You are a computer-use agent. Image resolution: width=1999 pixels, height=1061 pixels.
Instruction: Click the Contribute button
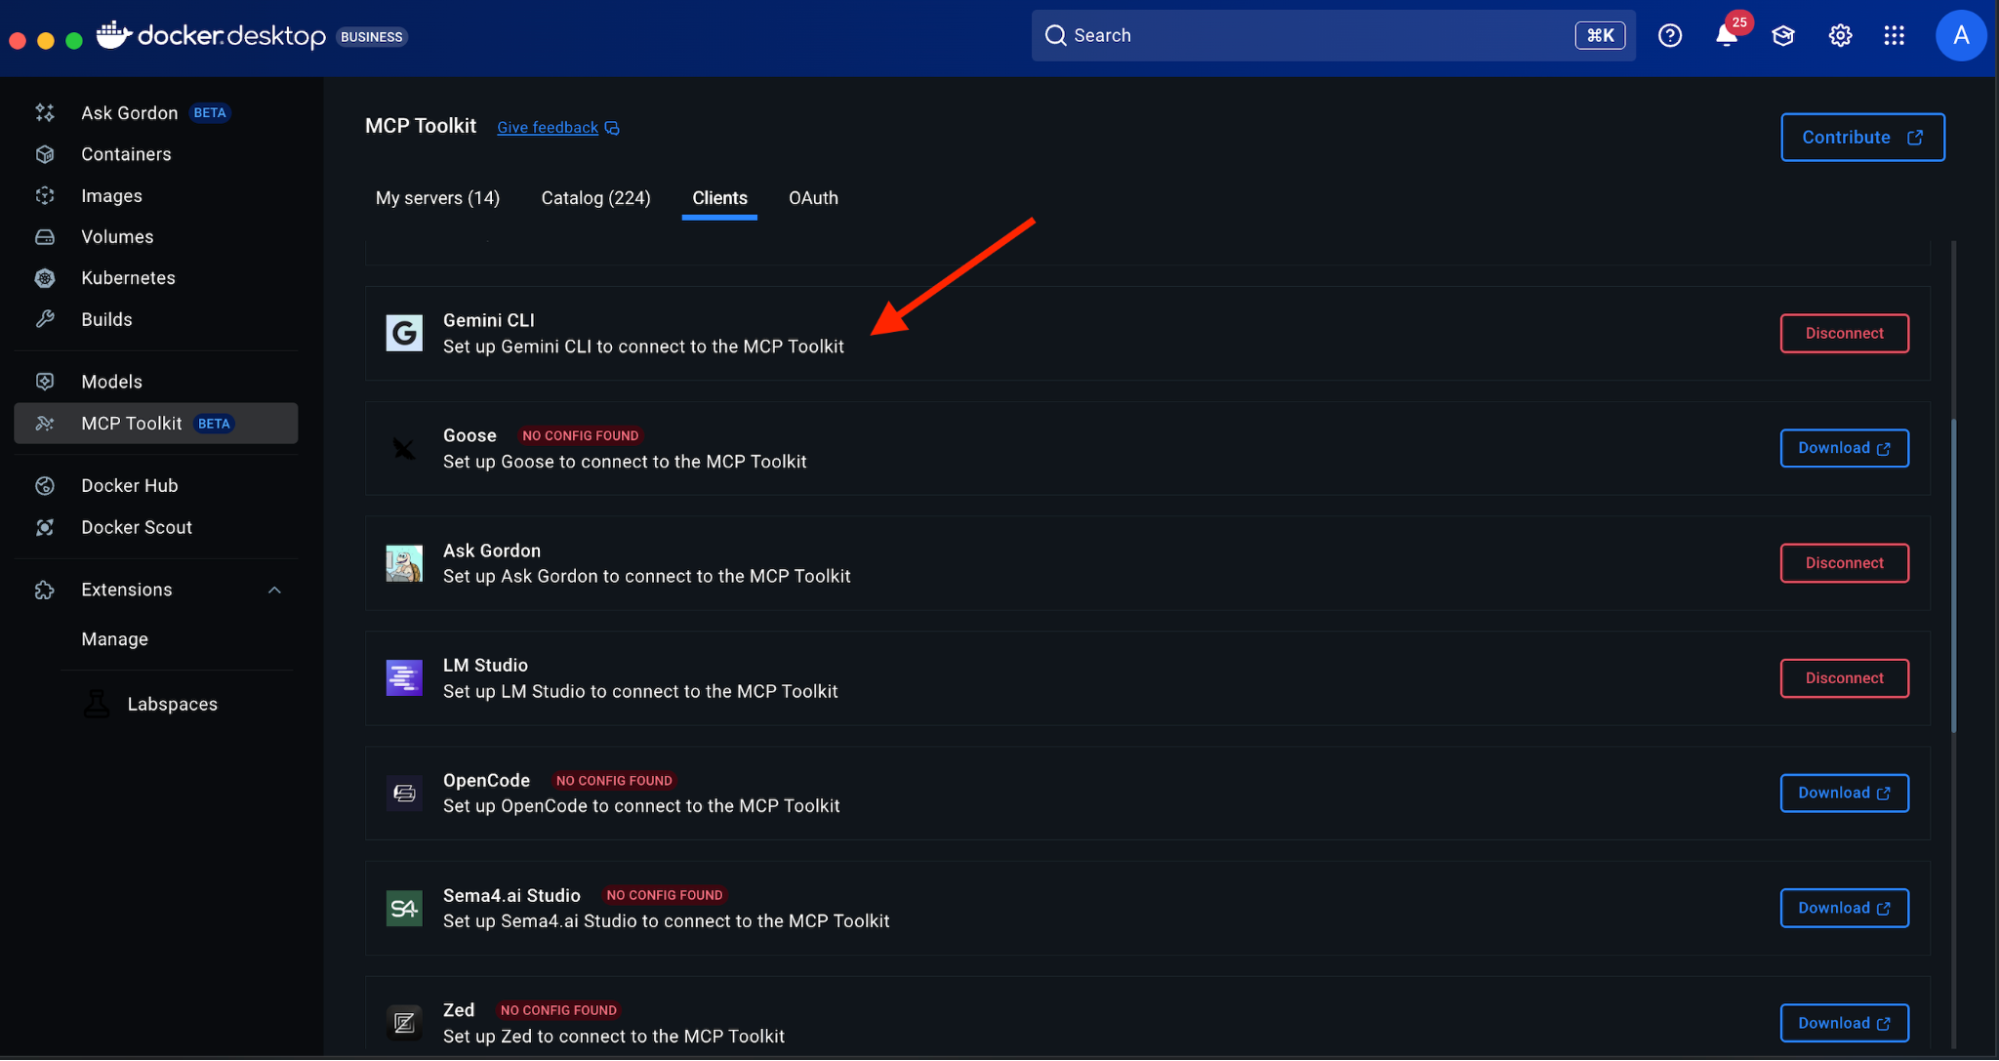(1861, 137)
